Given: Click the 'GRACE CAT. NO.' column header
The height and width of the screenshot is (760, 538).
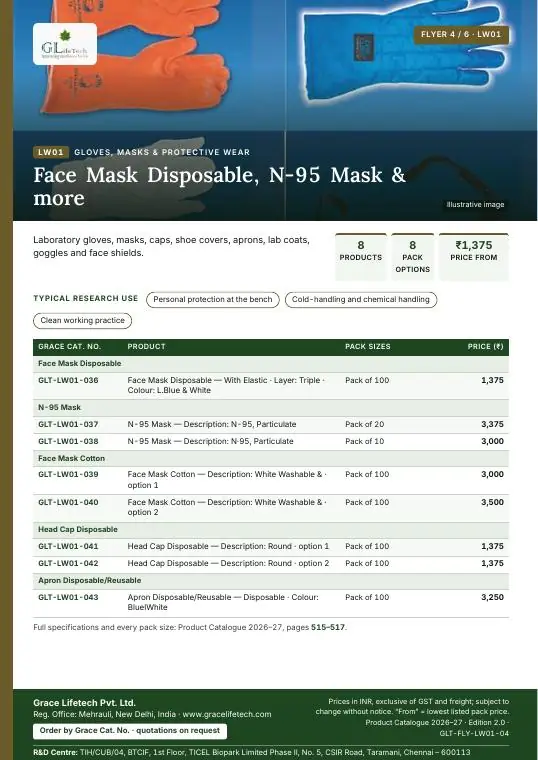Looking at the screenshot, I should pos(69,347).
